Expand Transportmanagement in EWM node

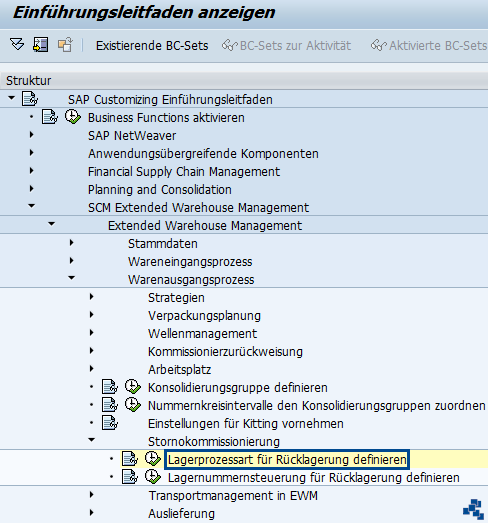click(x=91, y=495)
